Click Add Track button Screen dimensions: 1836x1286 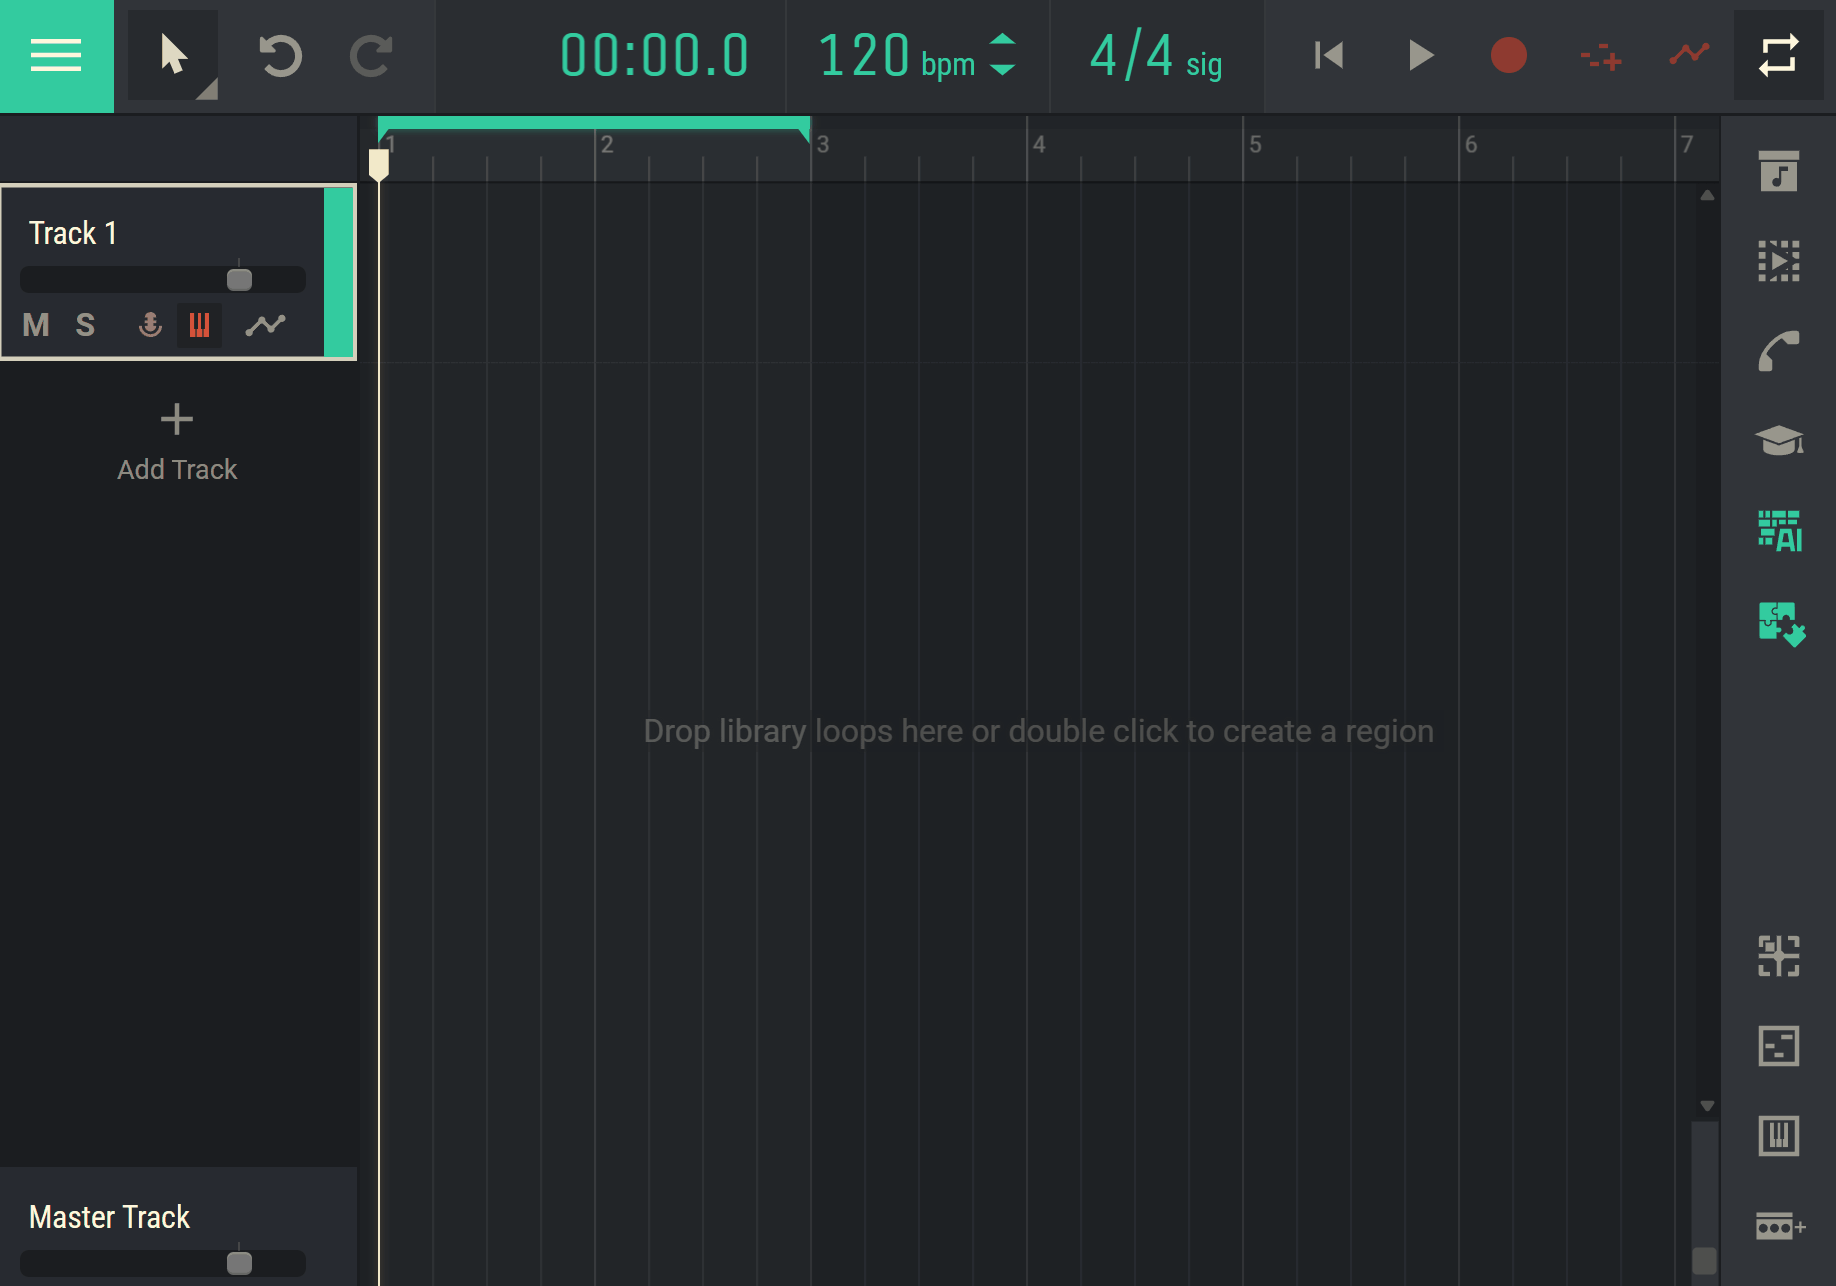tap(177, 442)
